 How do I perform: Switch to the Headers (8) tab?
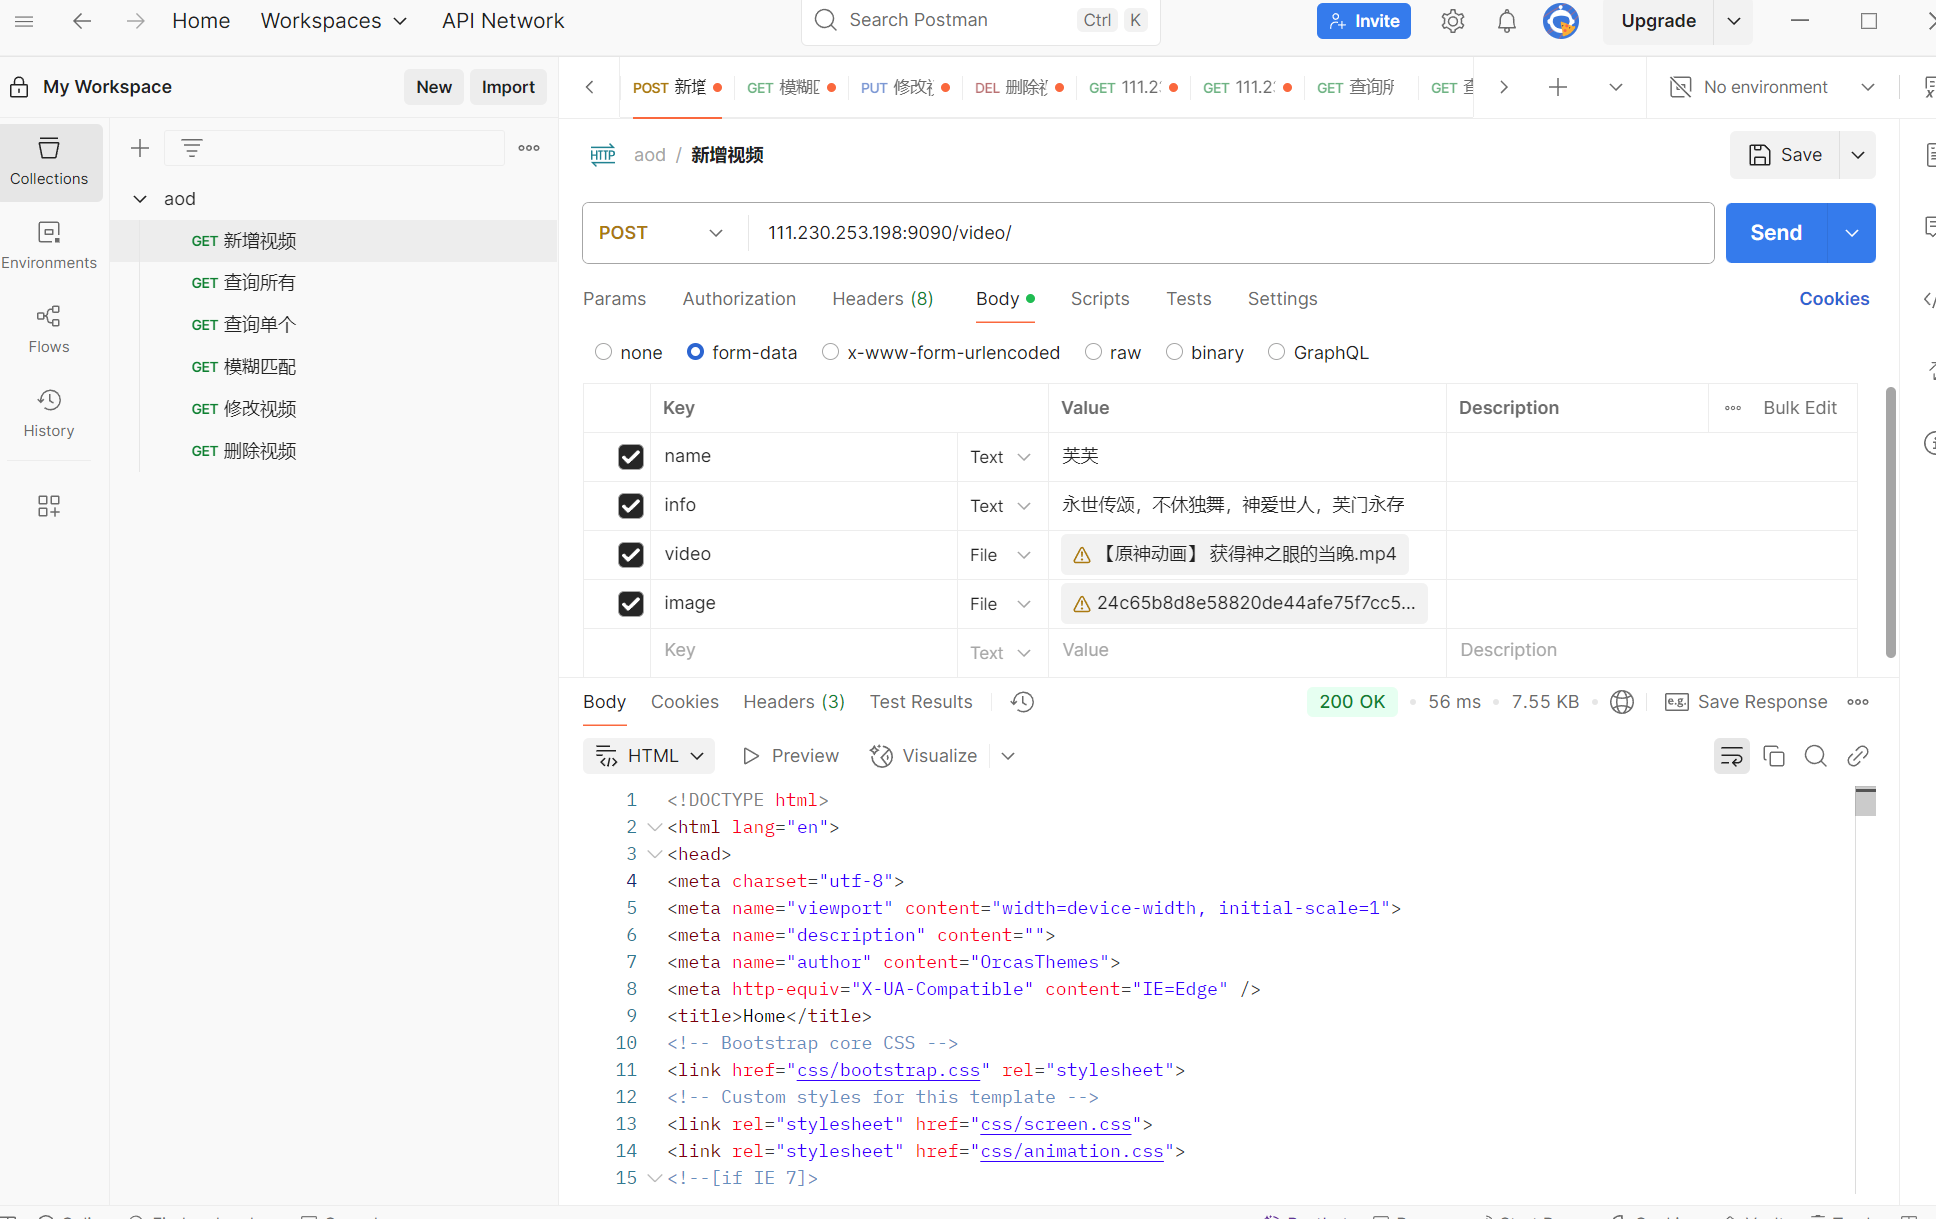tap(882, 299)
